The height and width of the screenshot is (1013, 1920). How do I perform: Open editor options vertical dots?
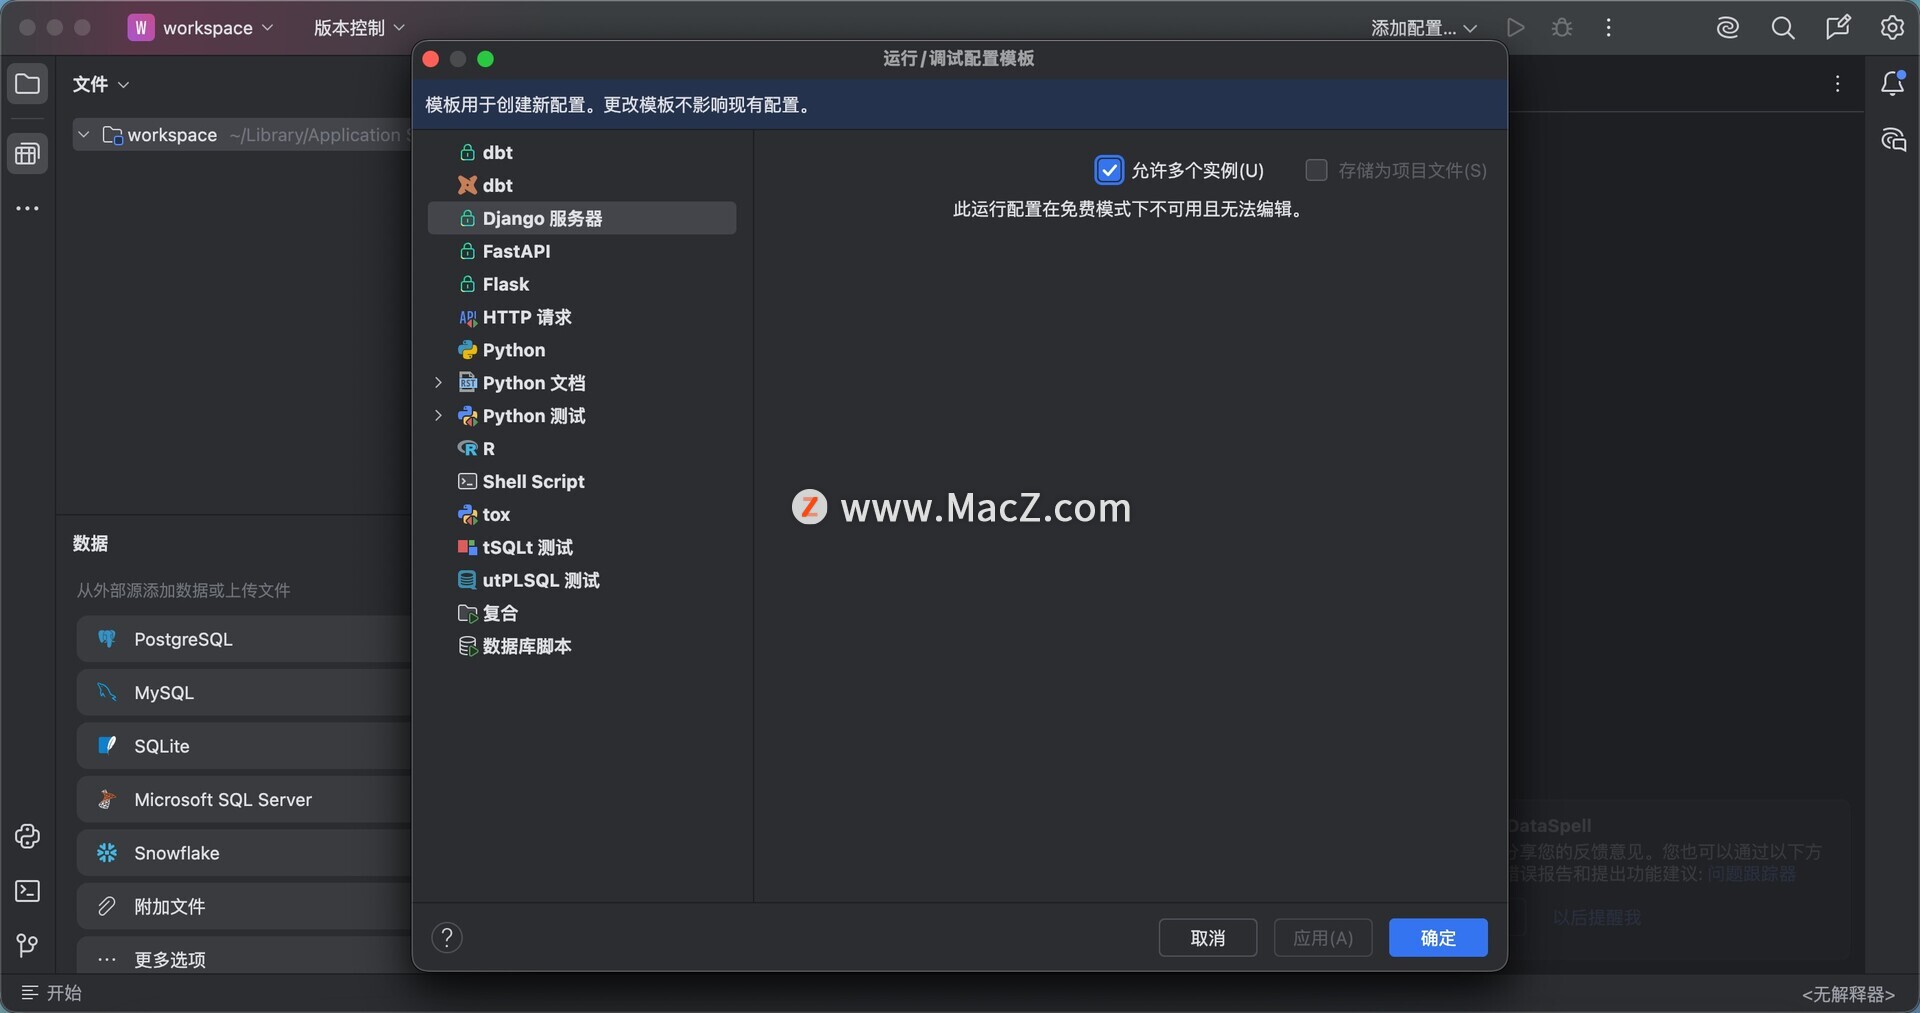point(1838,84)
